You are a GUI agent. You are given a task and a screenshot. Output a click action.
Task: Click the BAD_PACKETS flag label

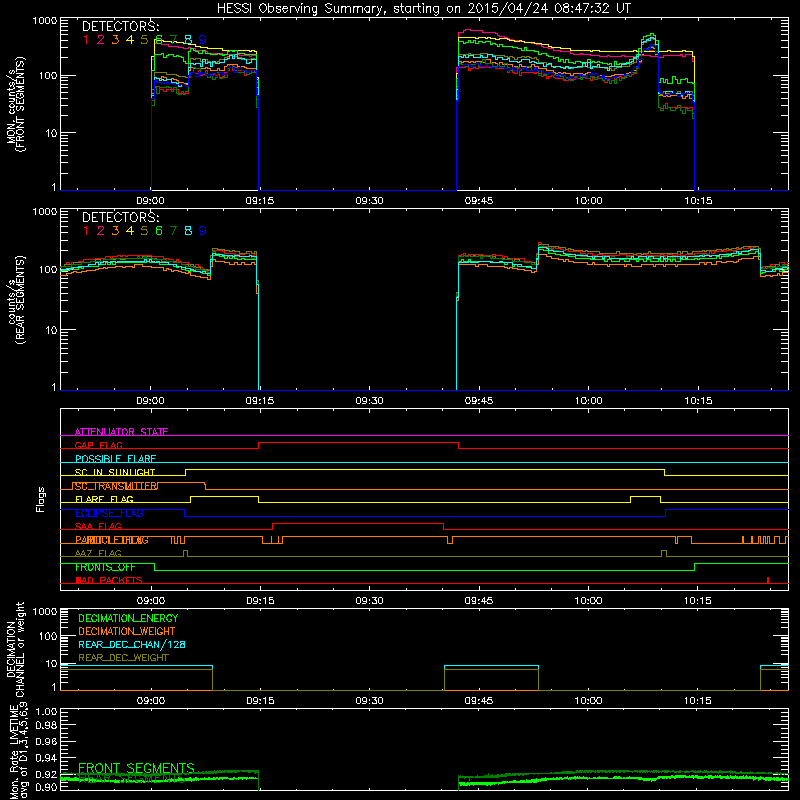coord(109,580)
